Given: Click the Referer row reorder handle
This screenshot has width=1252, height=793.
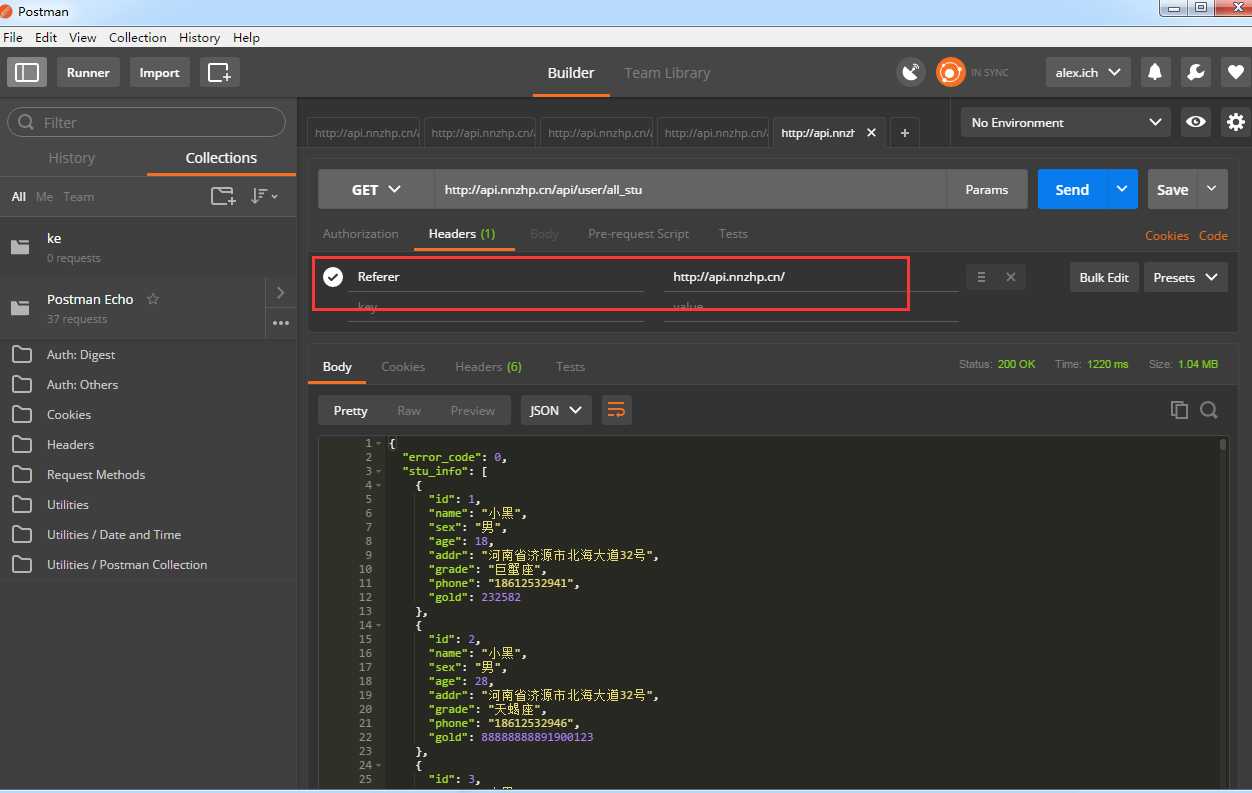Looking at the screenshot, I should coord(981,277).
